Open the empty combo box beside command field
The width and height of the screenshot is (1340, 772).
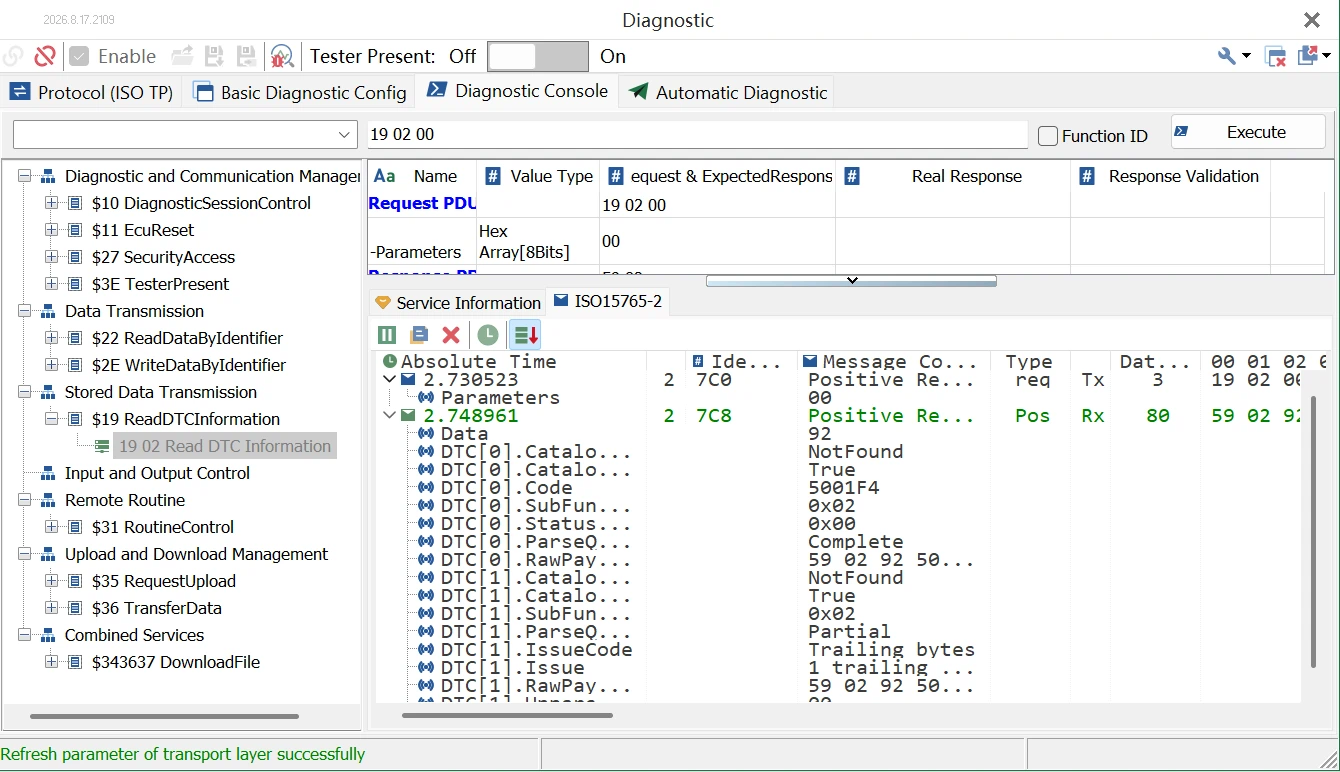pyautogui.click(x=185, y=134)
